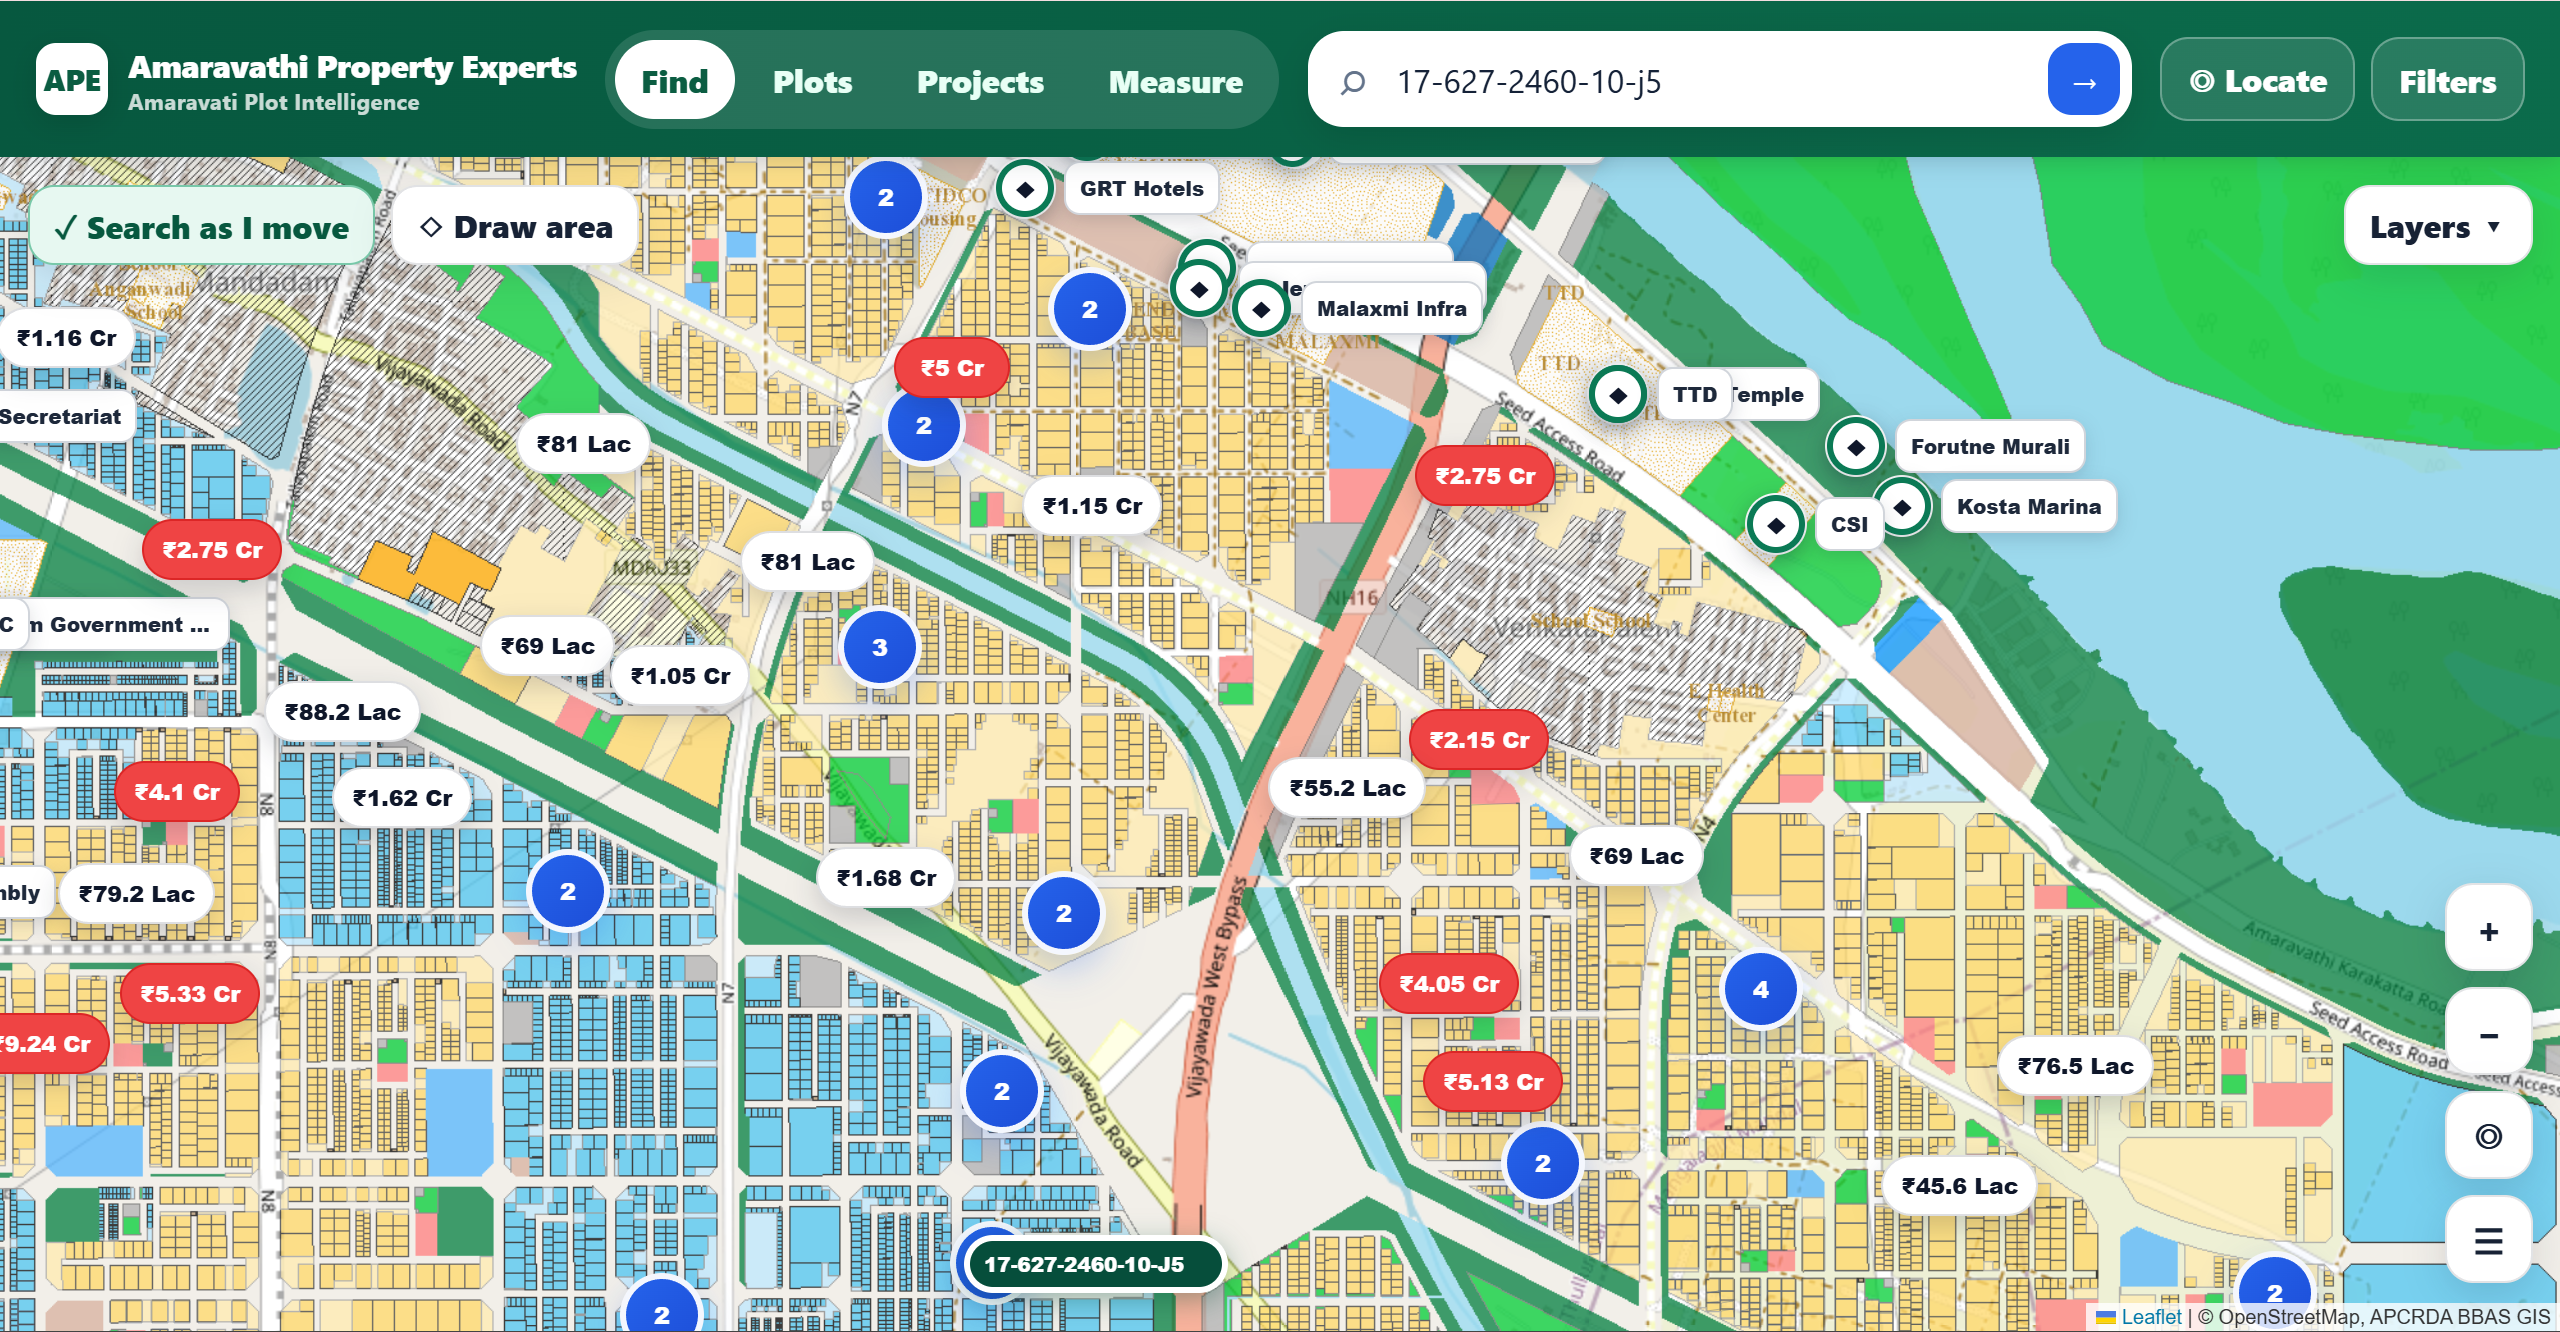The width and height of the screenshot is (2560, 1332).
Task: Click the ₹2.15 Cr price label
Action: point(1479,740)
